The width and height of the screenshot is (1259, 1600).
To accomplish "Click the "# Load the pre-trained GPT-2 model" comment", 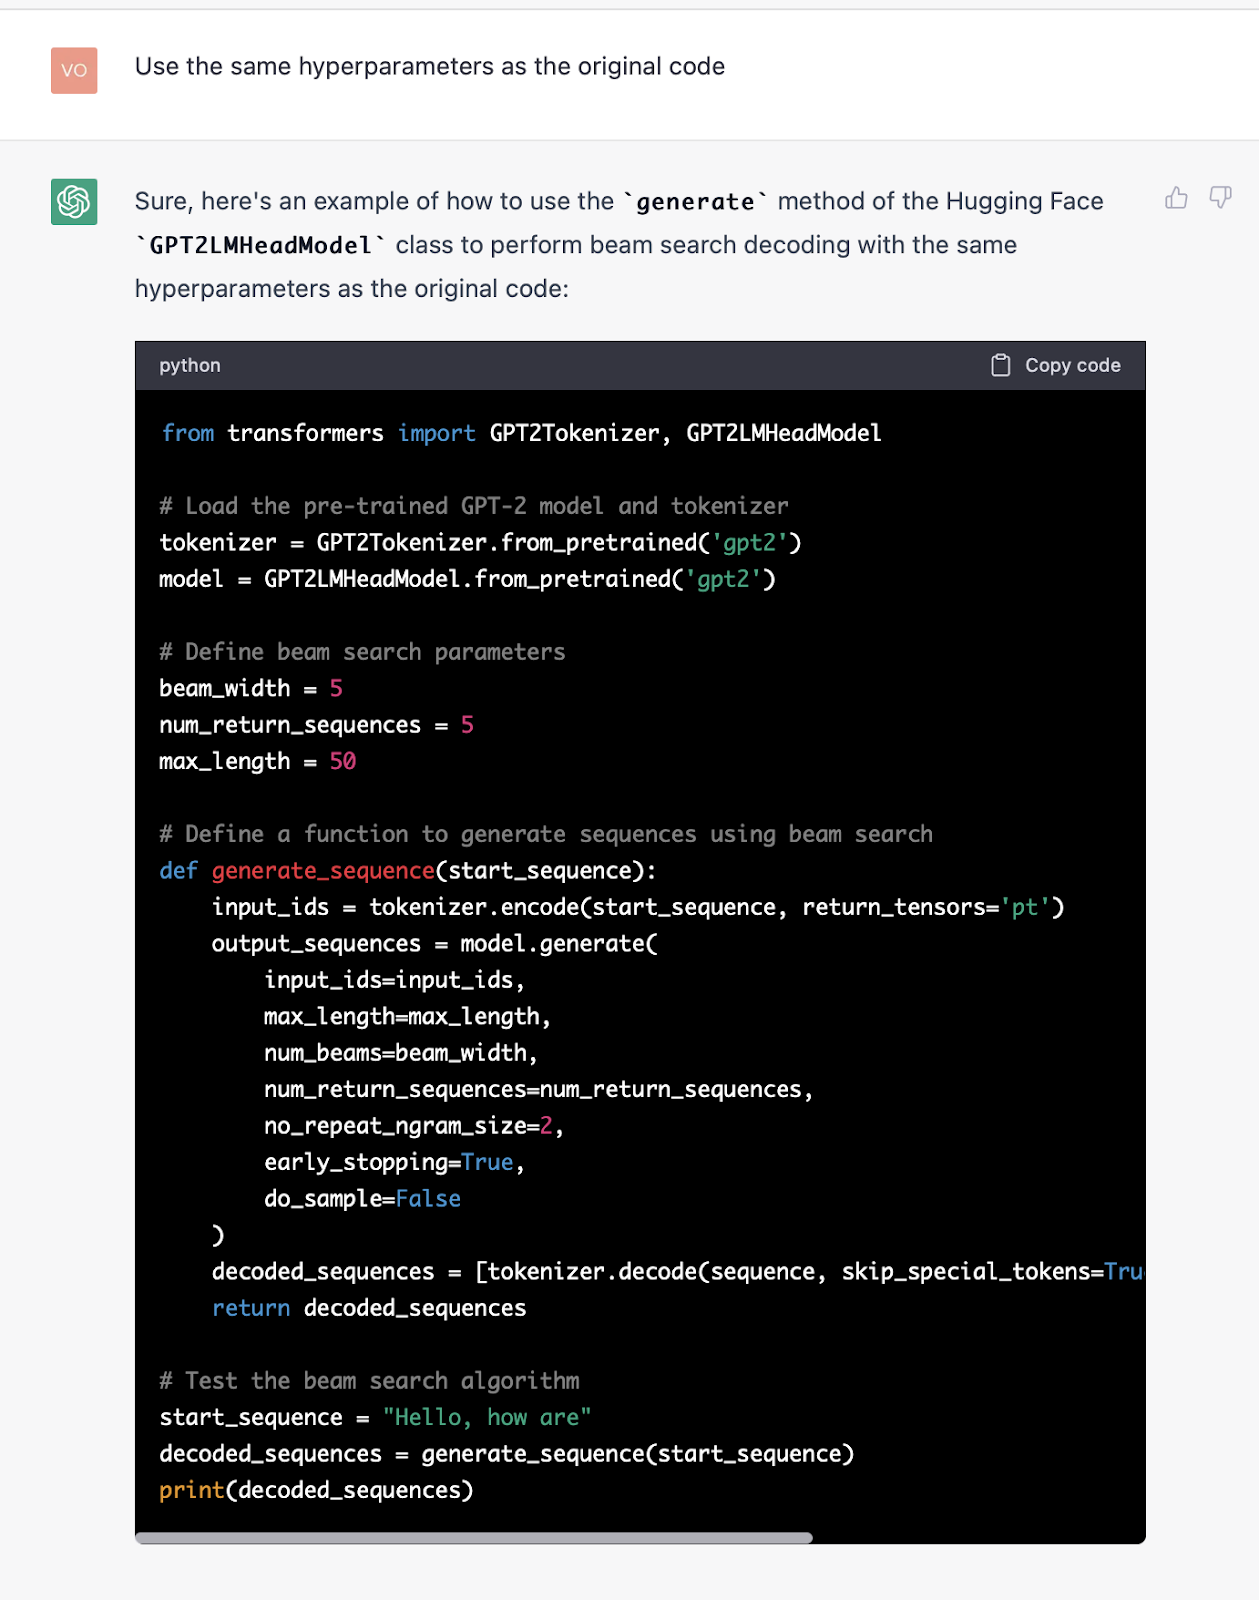I will click(x=474, y=506).
